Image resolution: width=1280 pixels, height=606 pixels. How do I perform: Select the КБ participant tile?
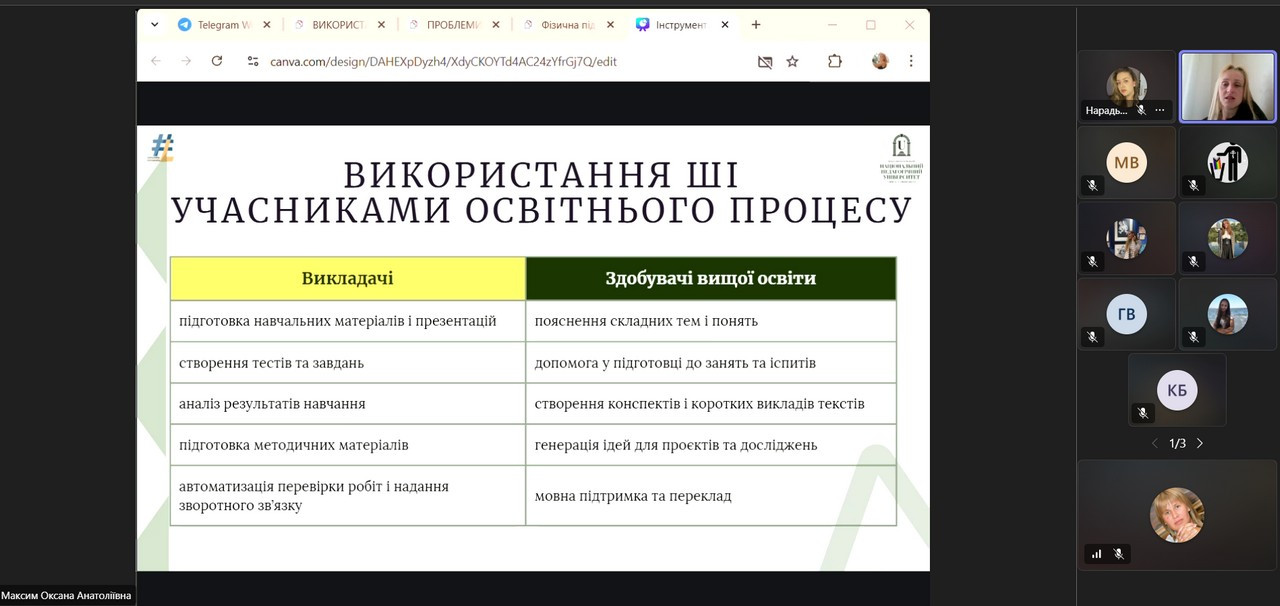click(x=1176, y=390)
